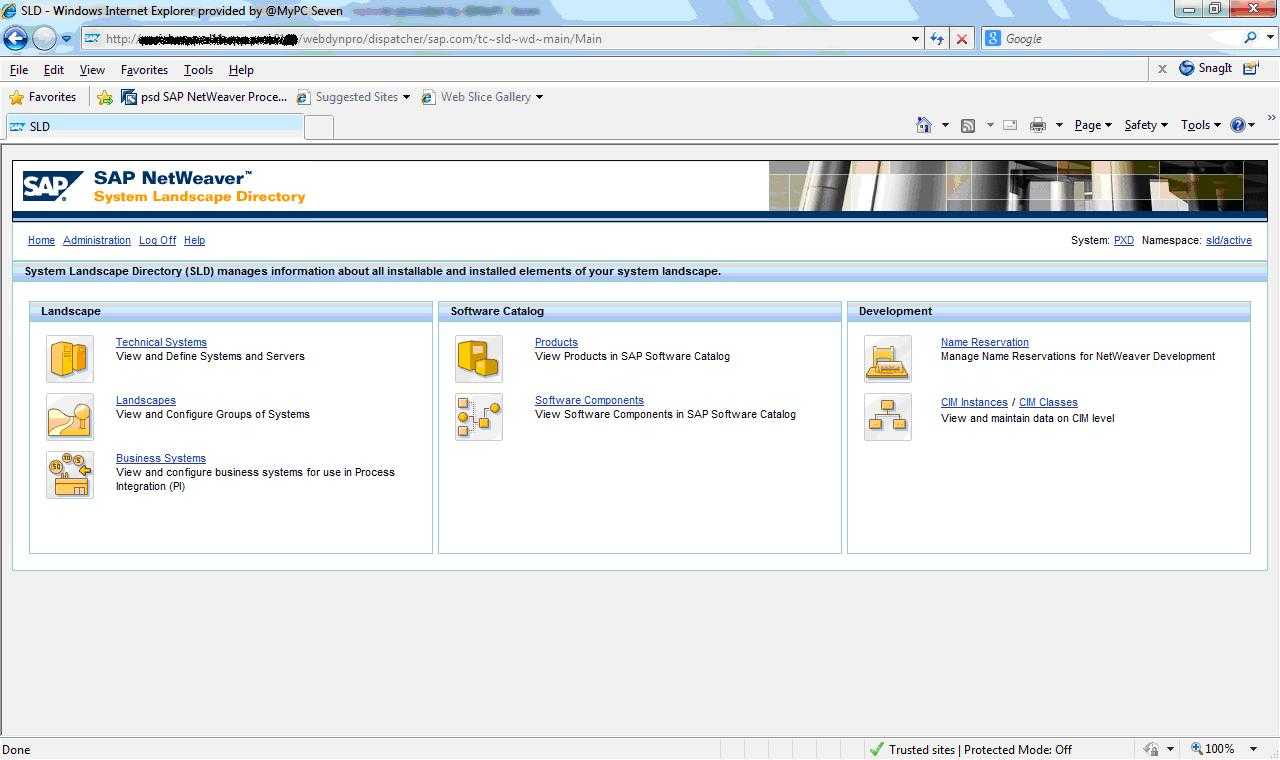Image resolution: width=1280 pixels, height=760 pixels.
Task: Open the Favorites menu
Action: click(x=144, y=70)
